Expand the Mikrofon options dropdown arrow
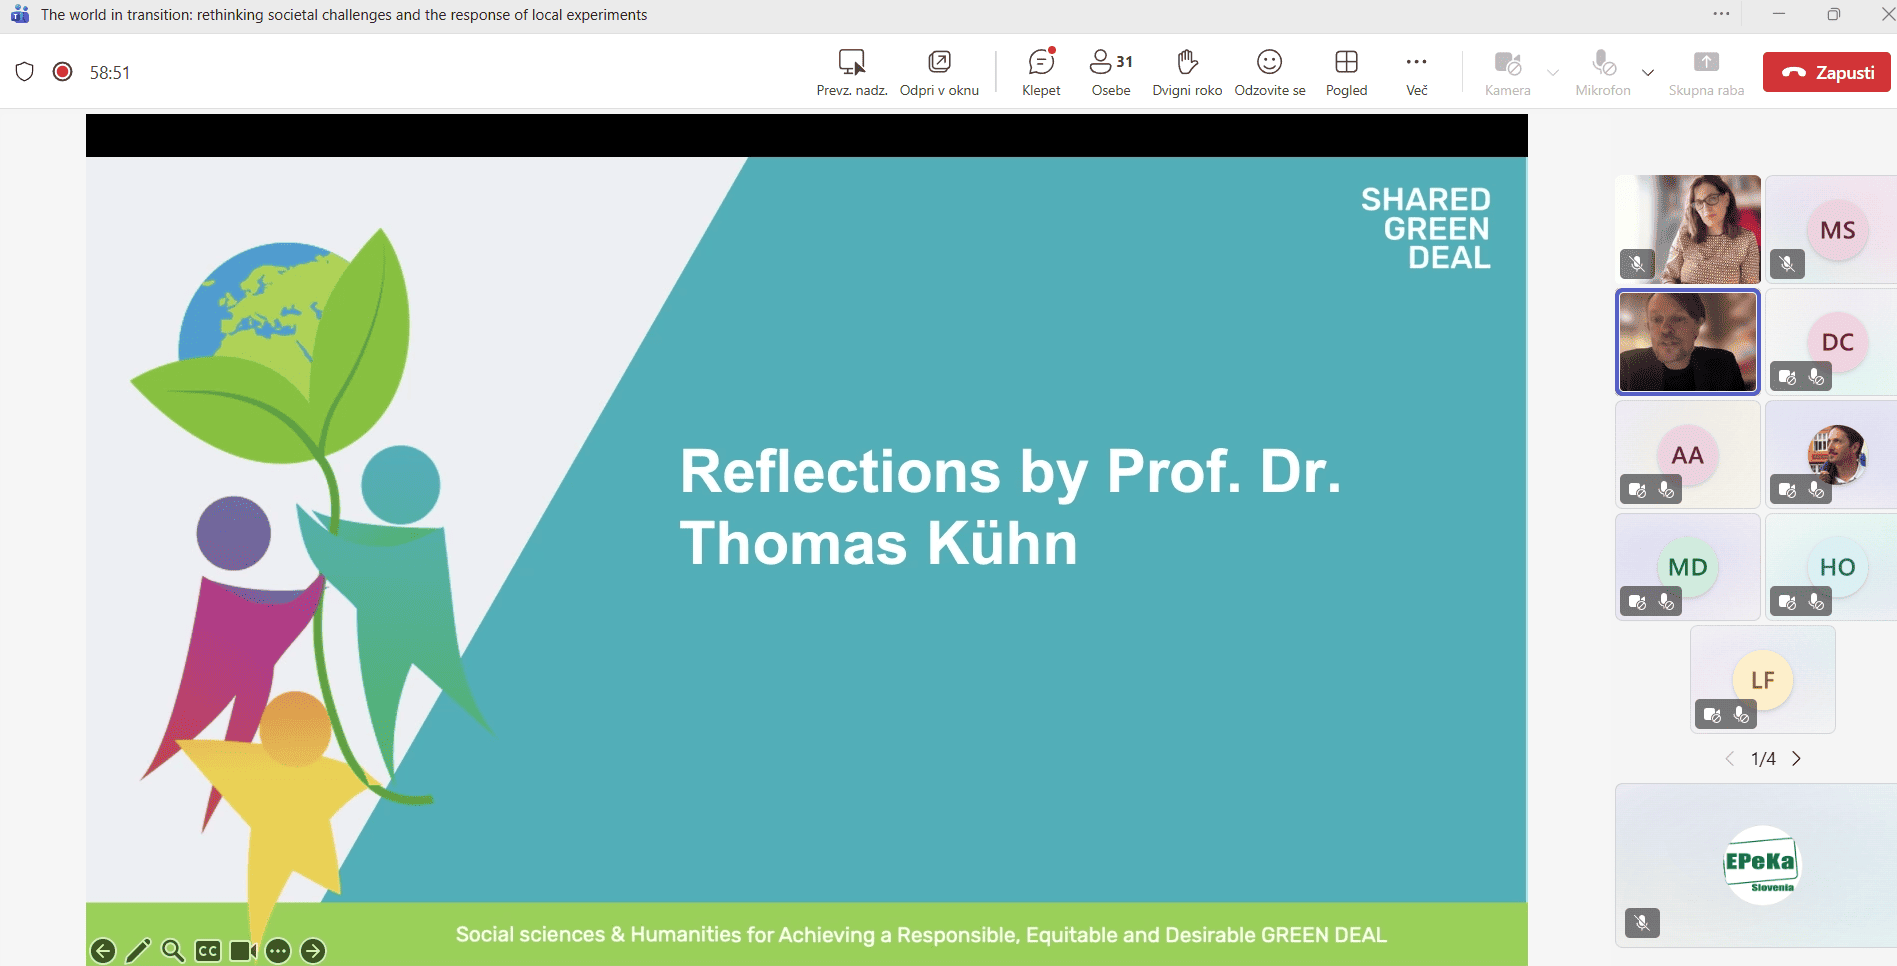Screen dimensions: 1897x966 (x=1648, y=73)
